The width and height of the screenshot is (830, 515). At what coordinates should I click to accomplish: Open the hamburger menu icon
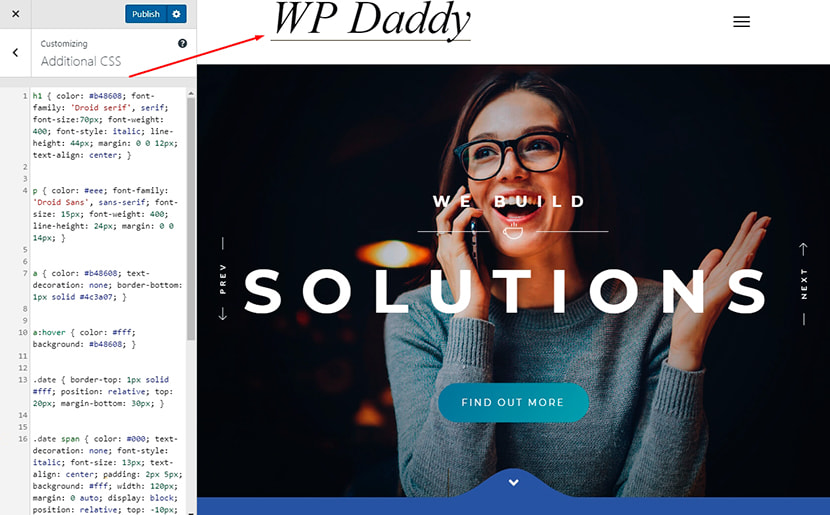[x=741, y=22]
